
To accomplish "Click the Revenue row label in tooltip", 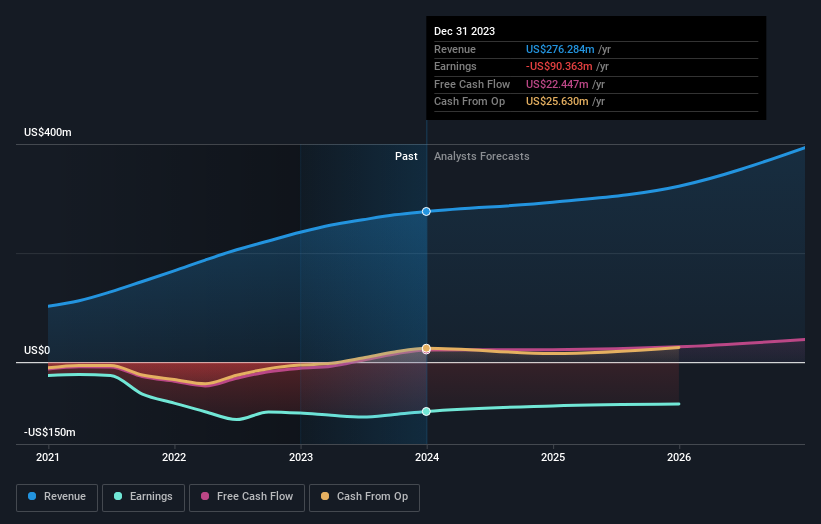I will [455, 49].
